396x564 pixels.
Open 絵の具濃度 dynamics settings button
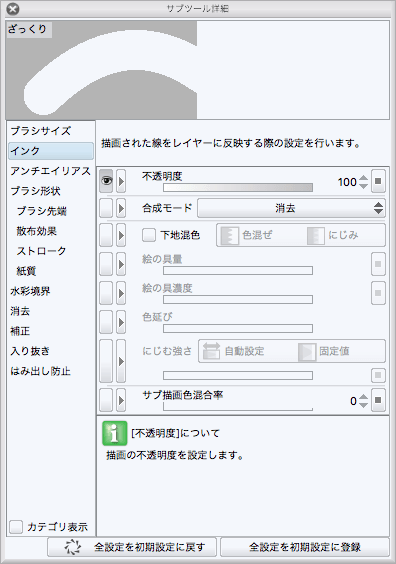pyautogui.click(x=378, y=293)
